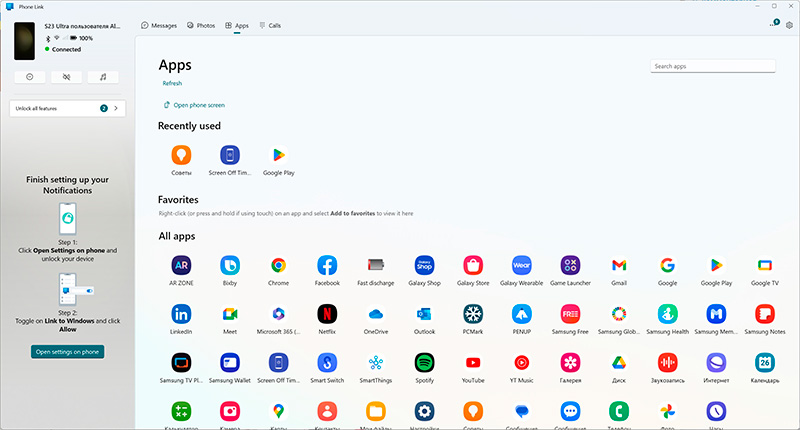Toggle the phone's silent mode button
This screenshot has width=800, height=430.
pyautogui.click(x=66, y=76)
